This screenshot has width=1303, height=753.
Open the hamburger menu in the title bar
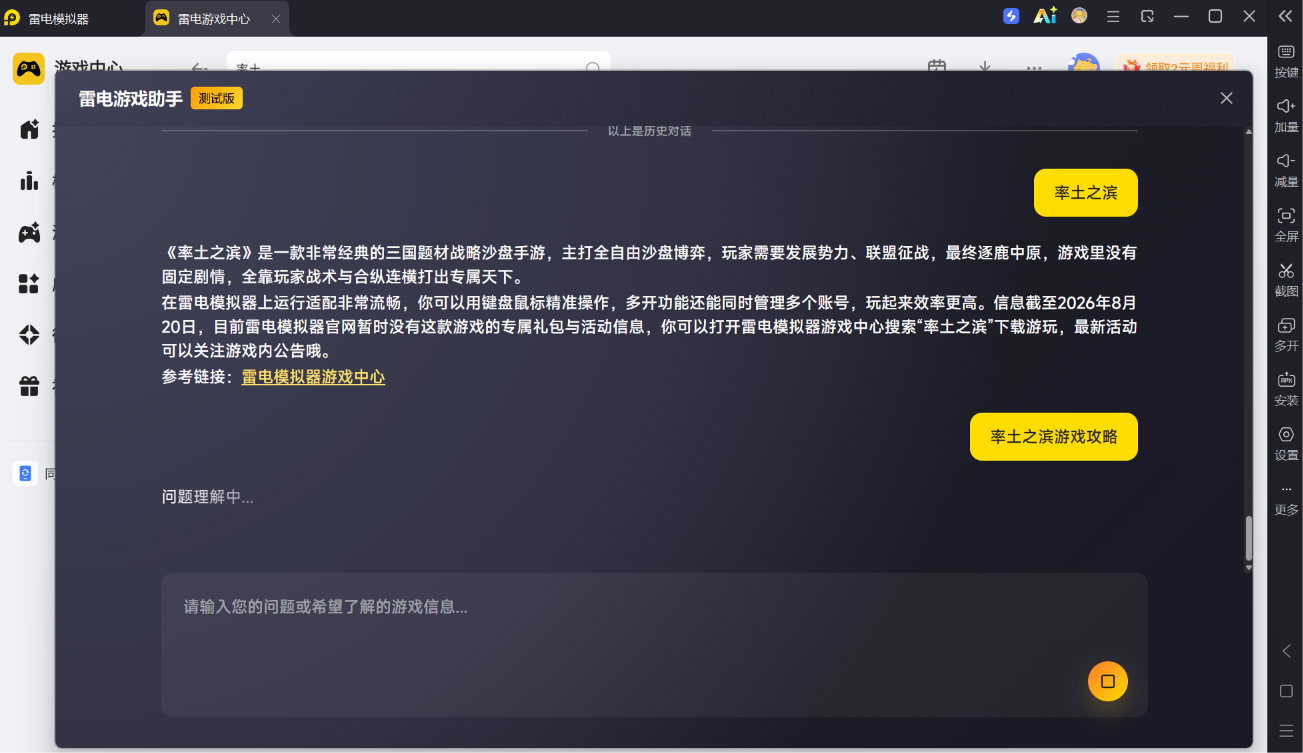coord(1113,16)
